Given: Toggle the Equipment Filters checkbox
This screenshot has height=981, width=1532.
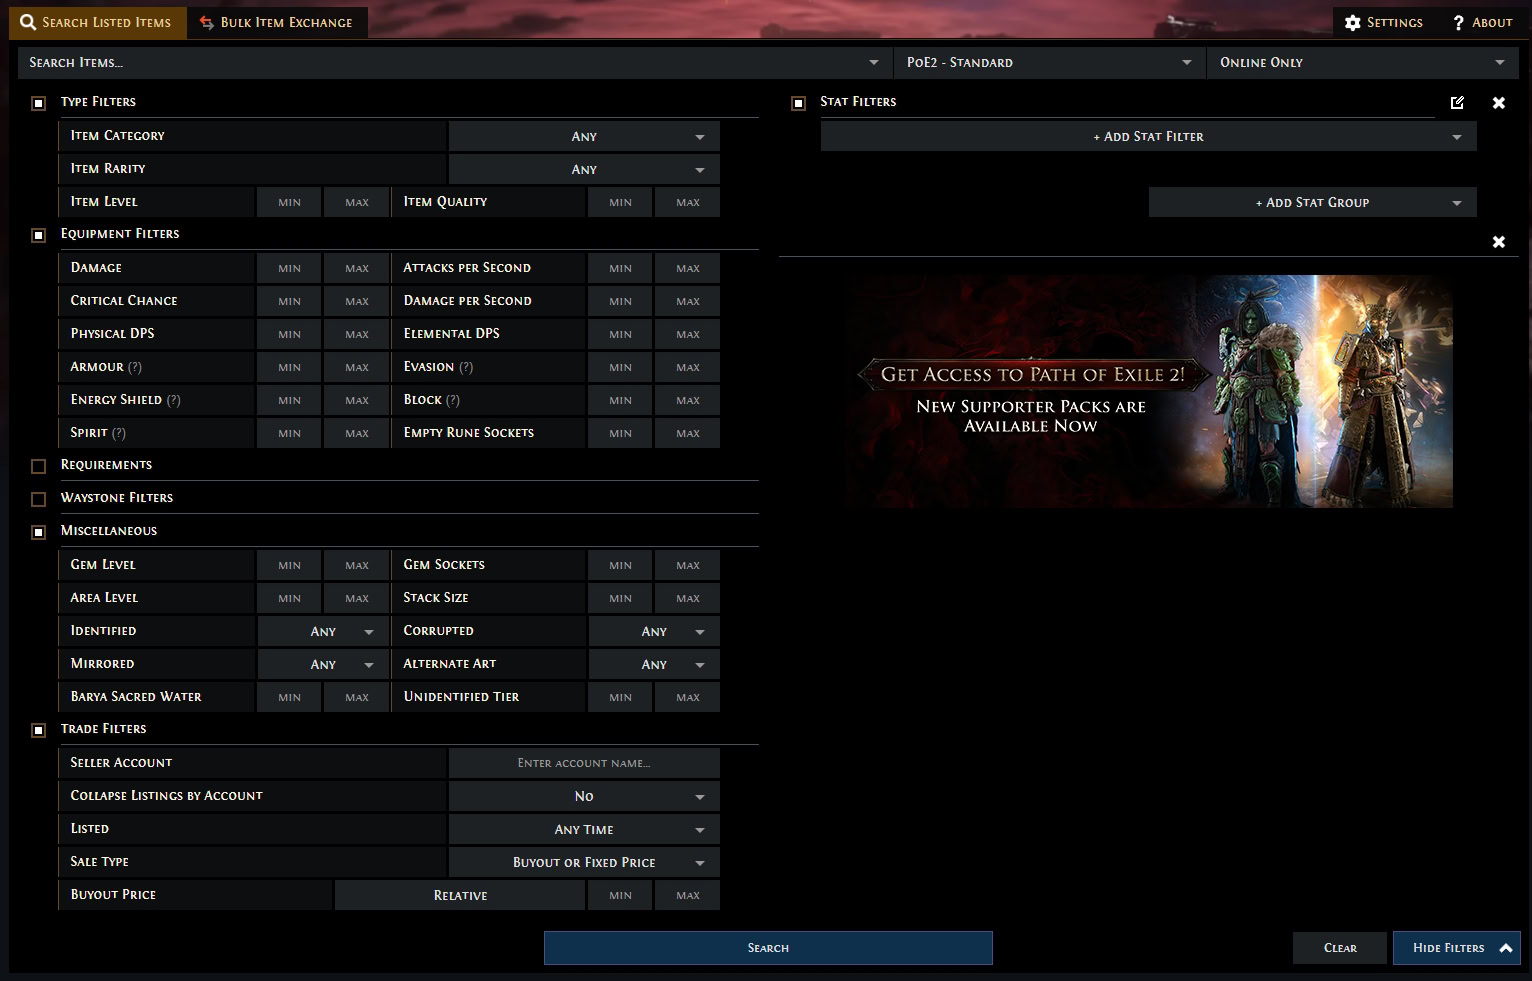Looking at the screenshot, I should point(39,235).
